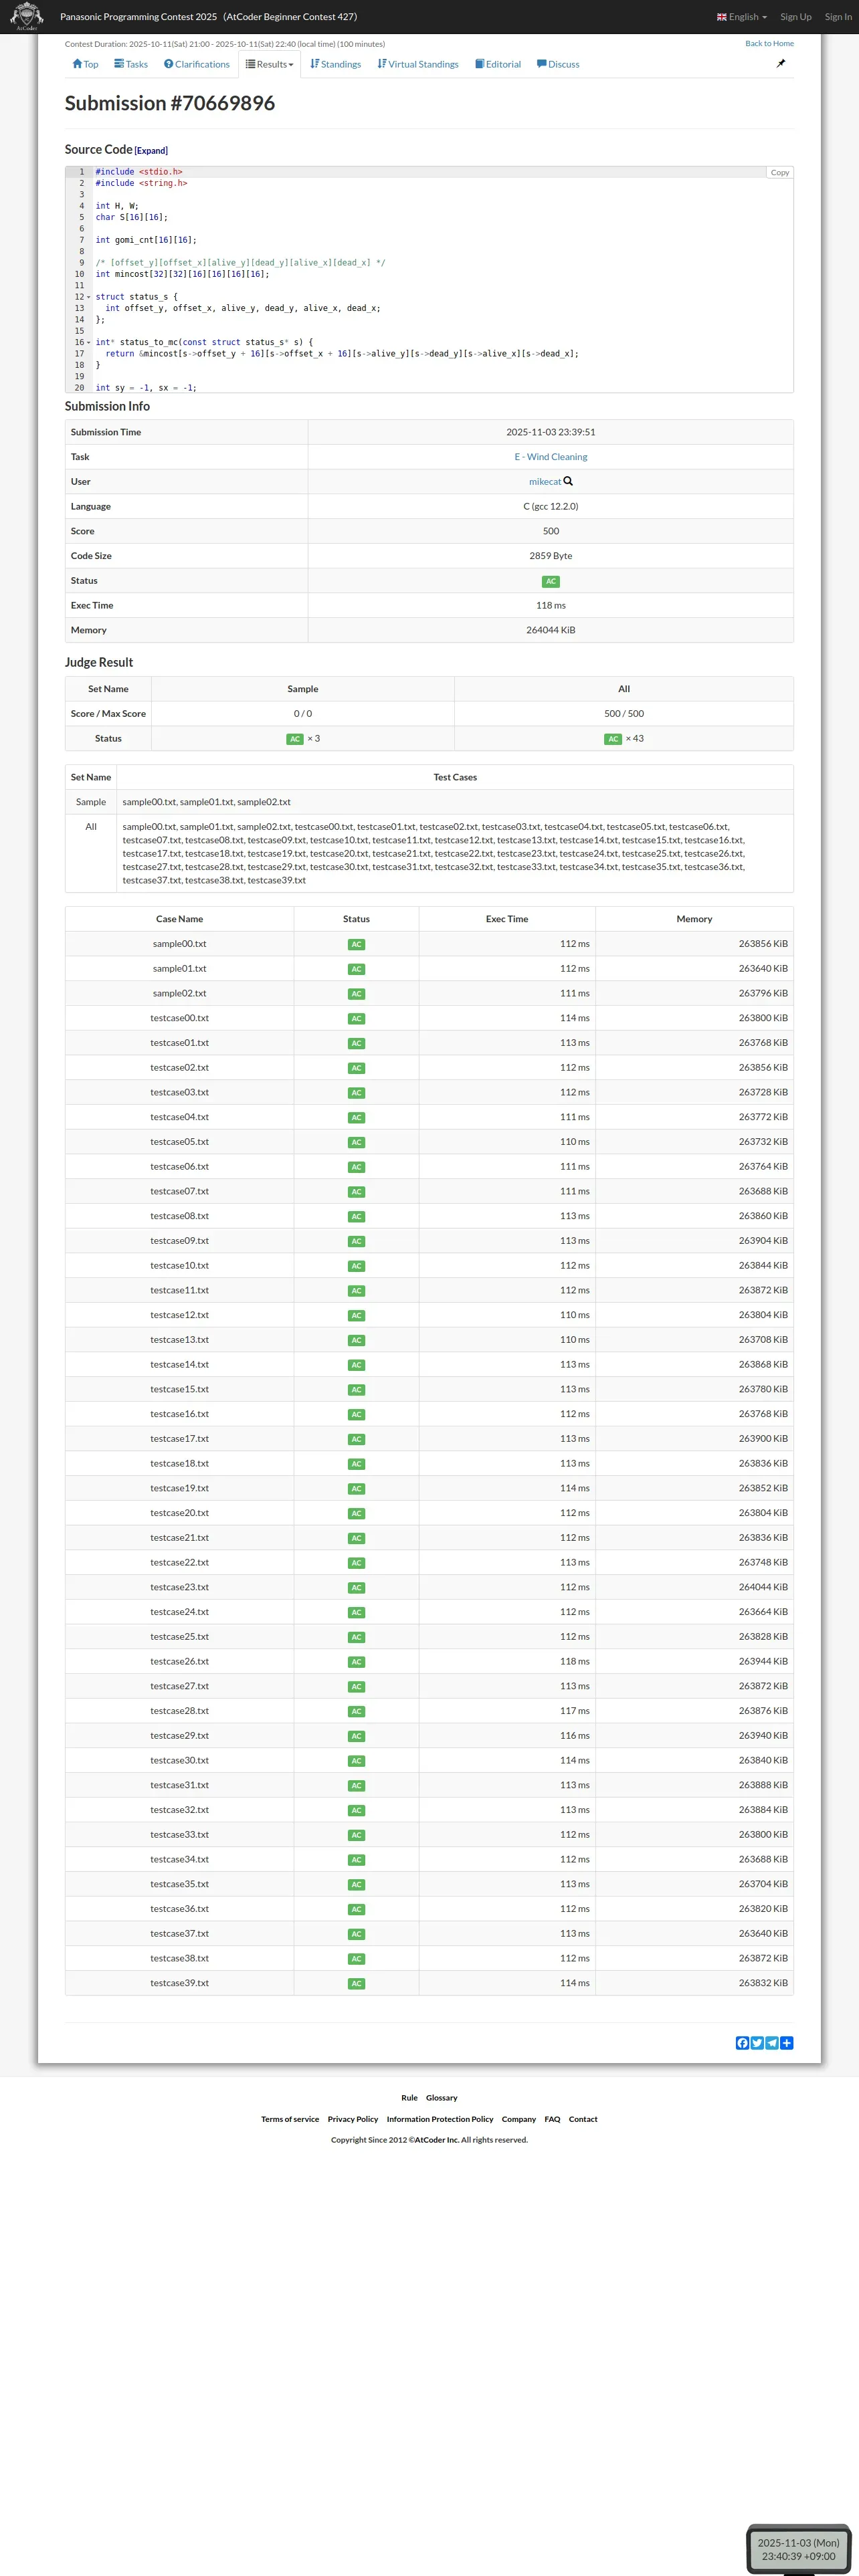Copy the source code with the Copy button
The height and width of the screenshot is (2576, 859).
[x=780, y=173]
